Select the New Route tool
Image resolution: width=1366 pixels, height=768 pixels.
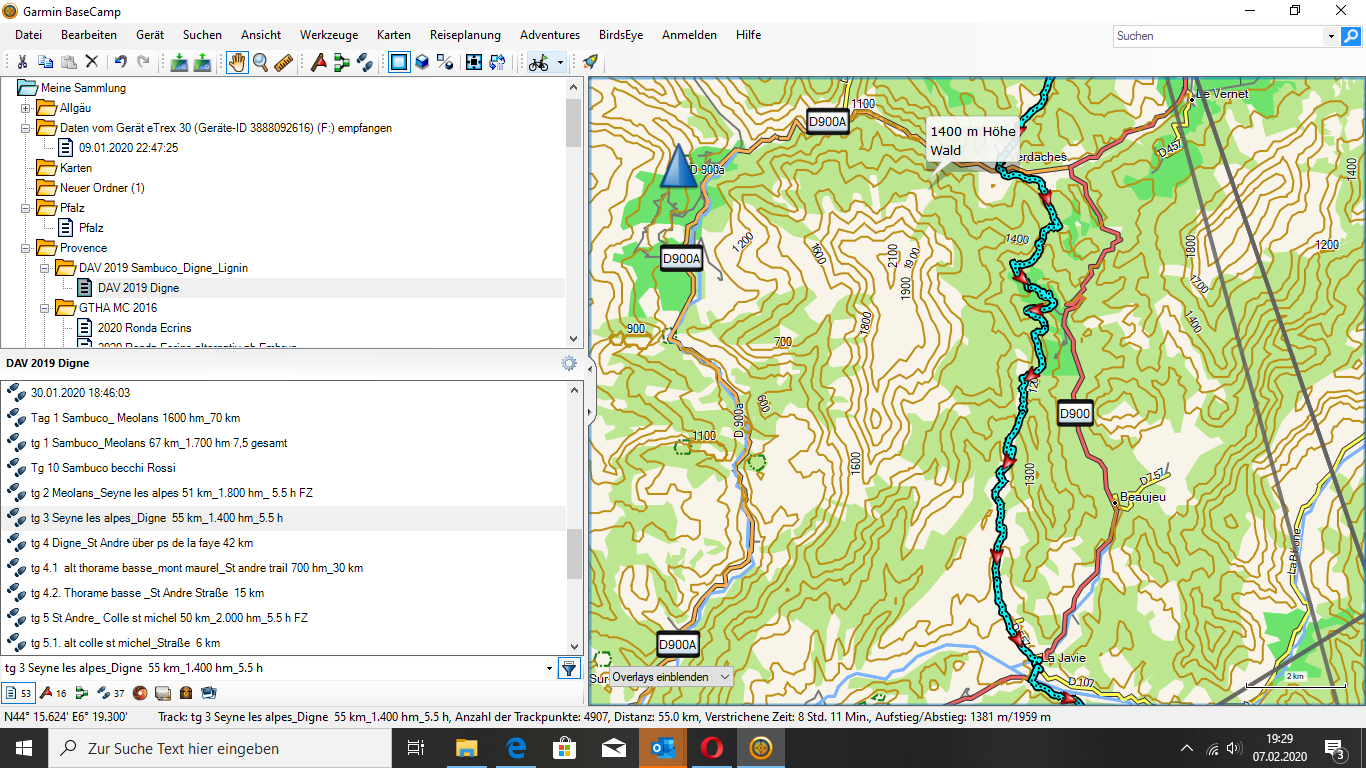point(342,62)
